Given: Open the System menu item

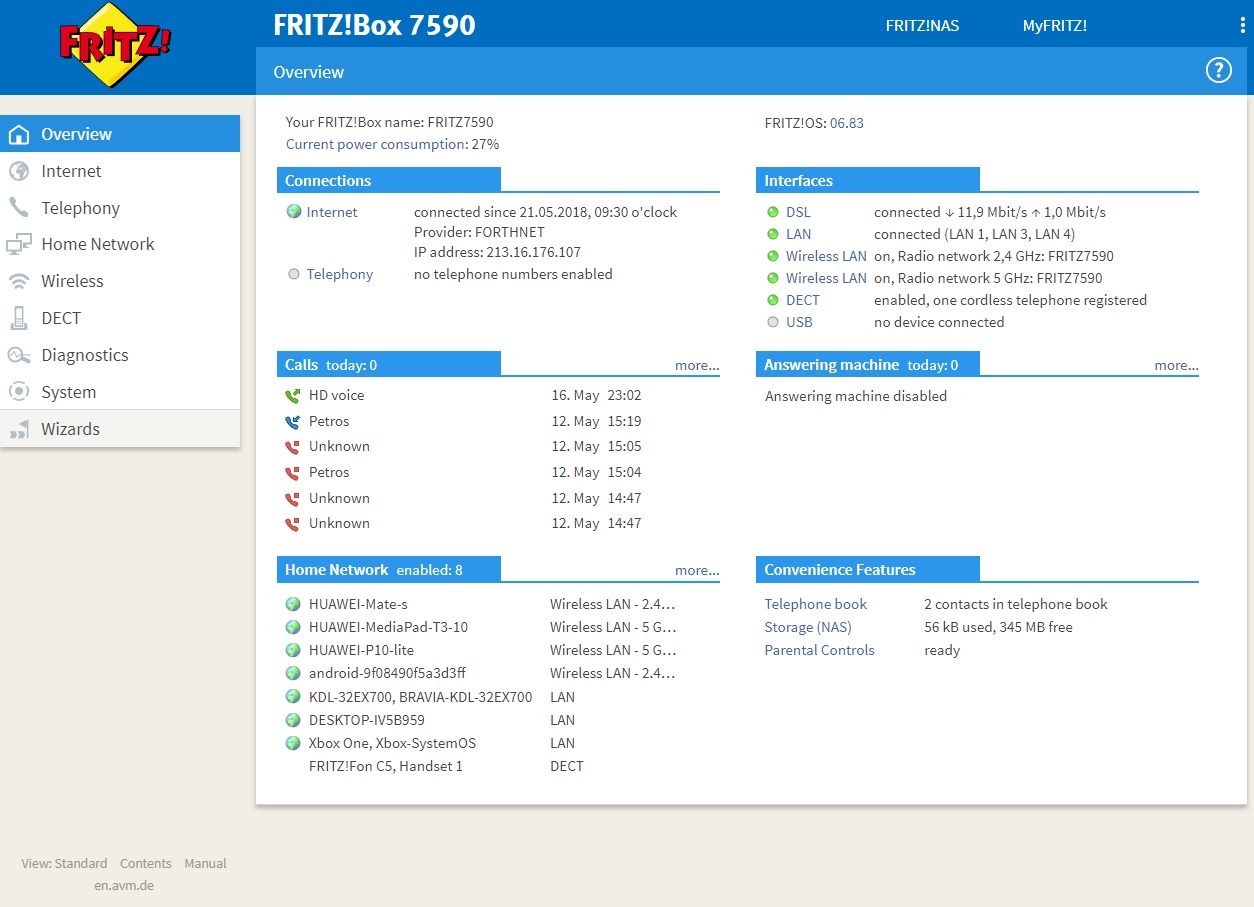Looking at the screenshot, I should point(120,392).
